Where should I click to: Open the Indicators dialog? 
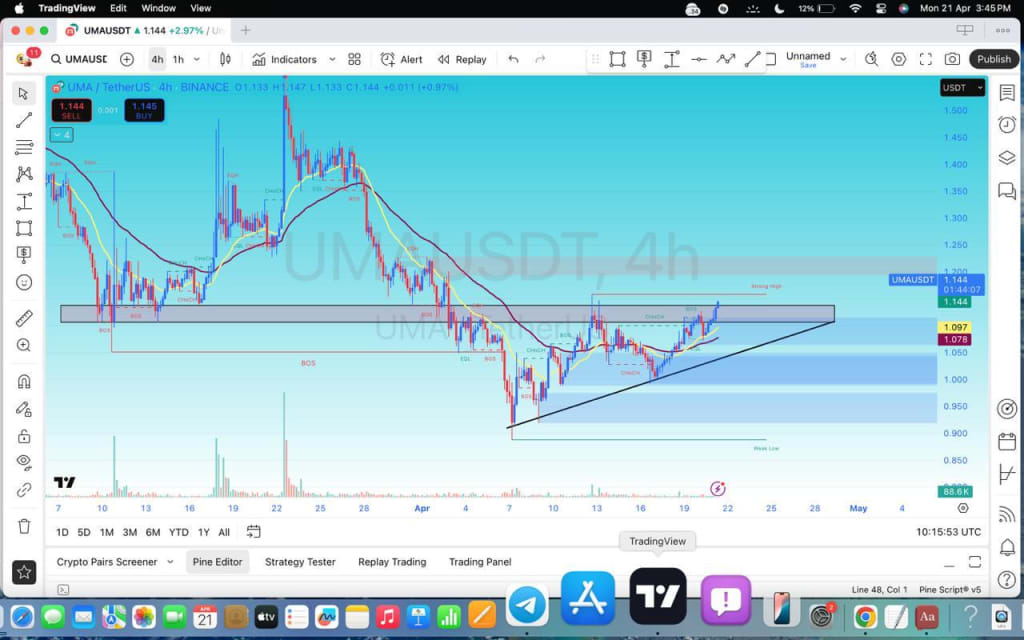point(285,59)
